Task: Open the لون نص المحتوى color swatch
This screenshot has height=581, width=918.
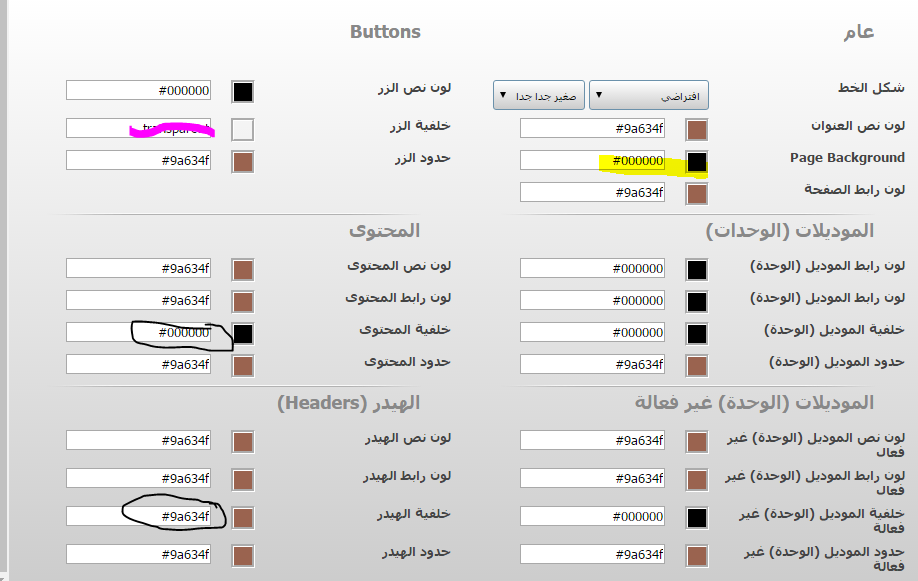Action: [242, 269]
